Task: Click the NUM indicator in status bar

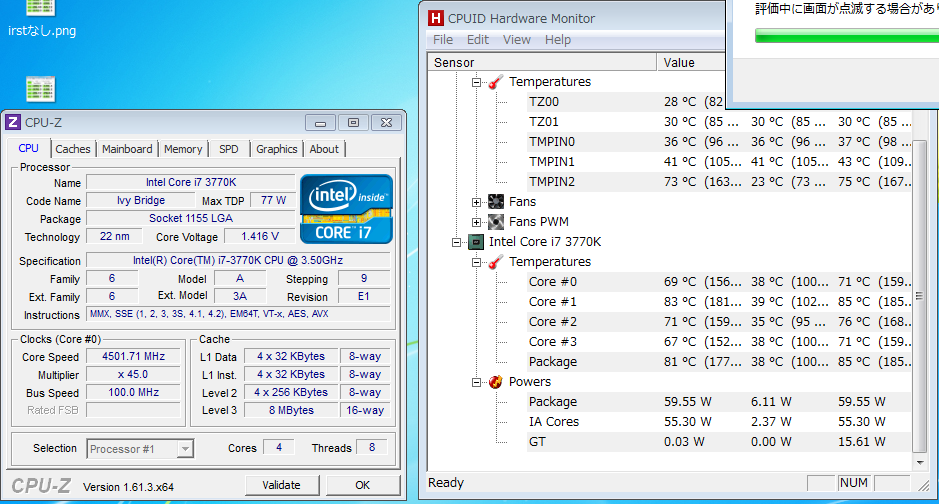Action: click(x=853, y=482)
